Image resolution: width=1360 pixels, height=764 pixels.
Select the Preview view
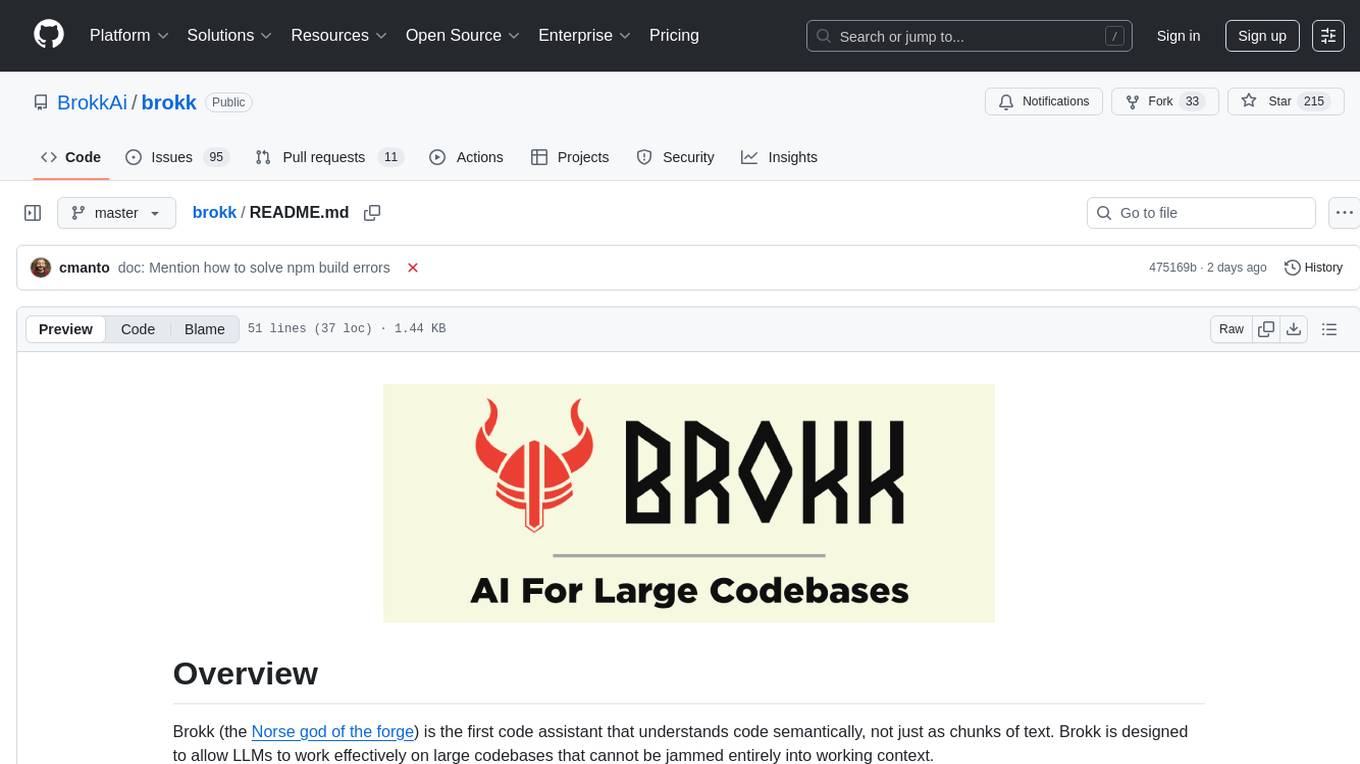[x=66, y=329]
